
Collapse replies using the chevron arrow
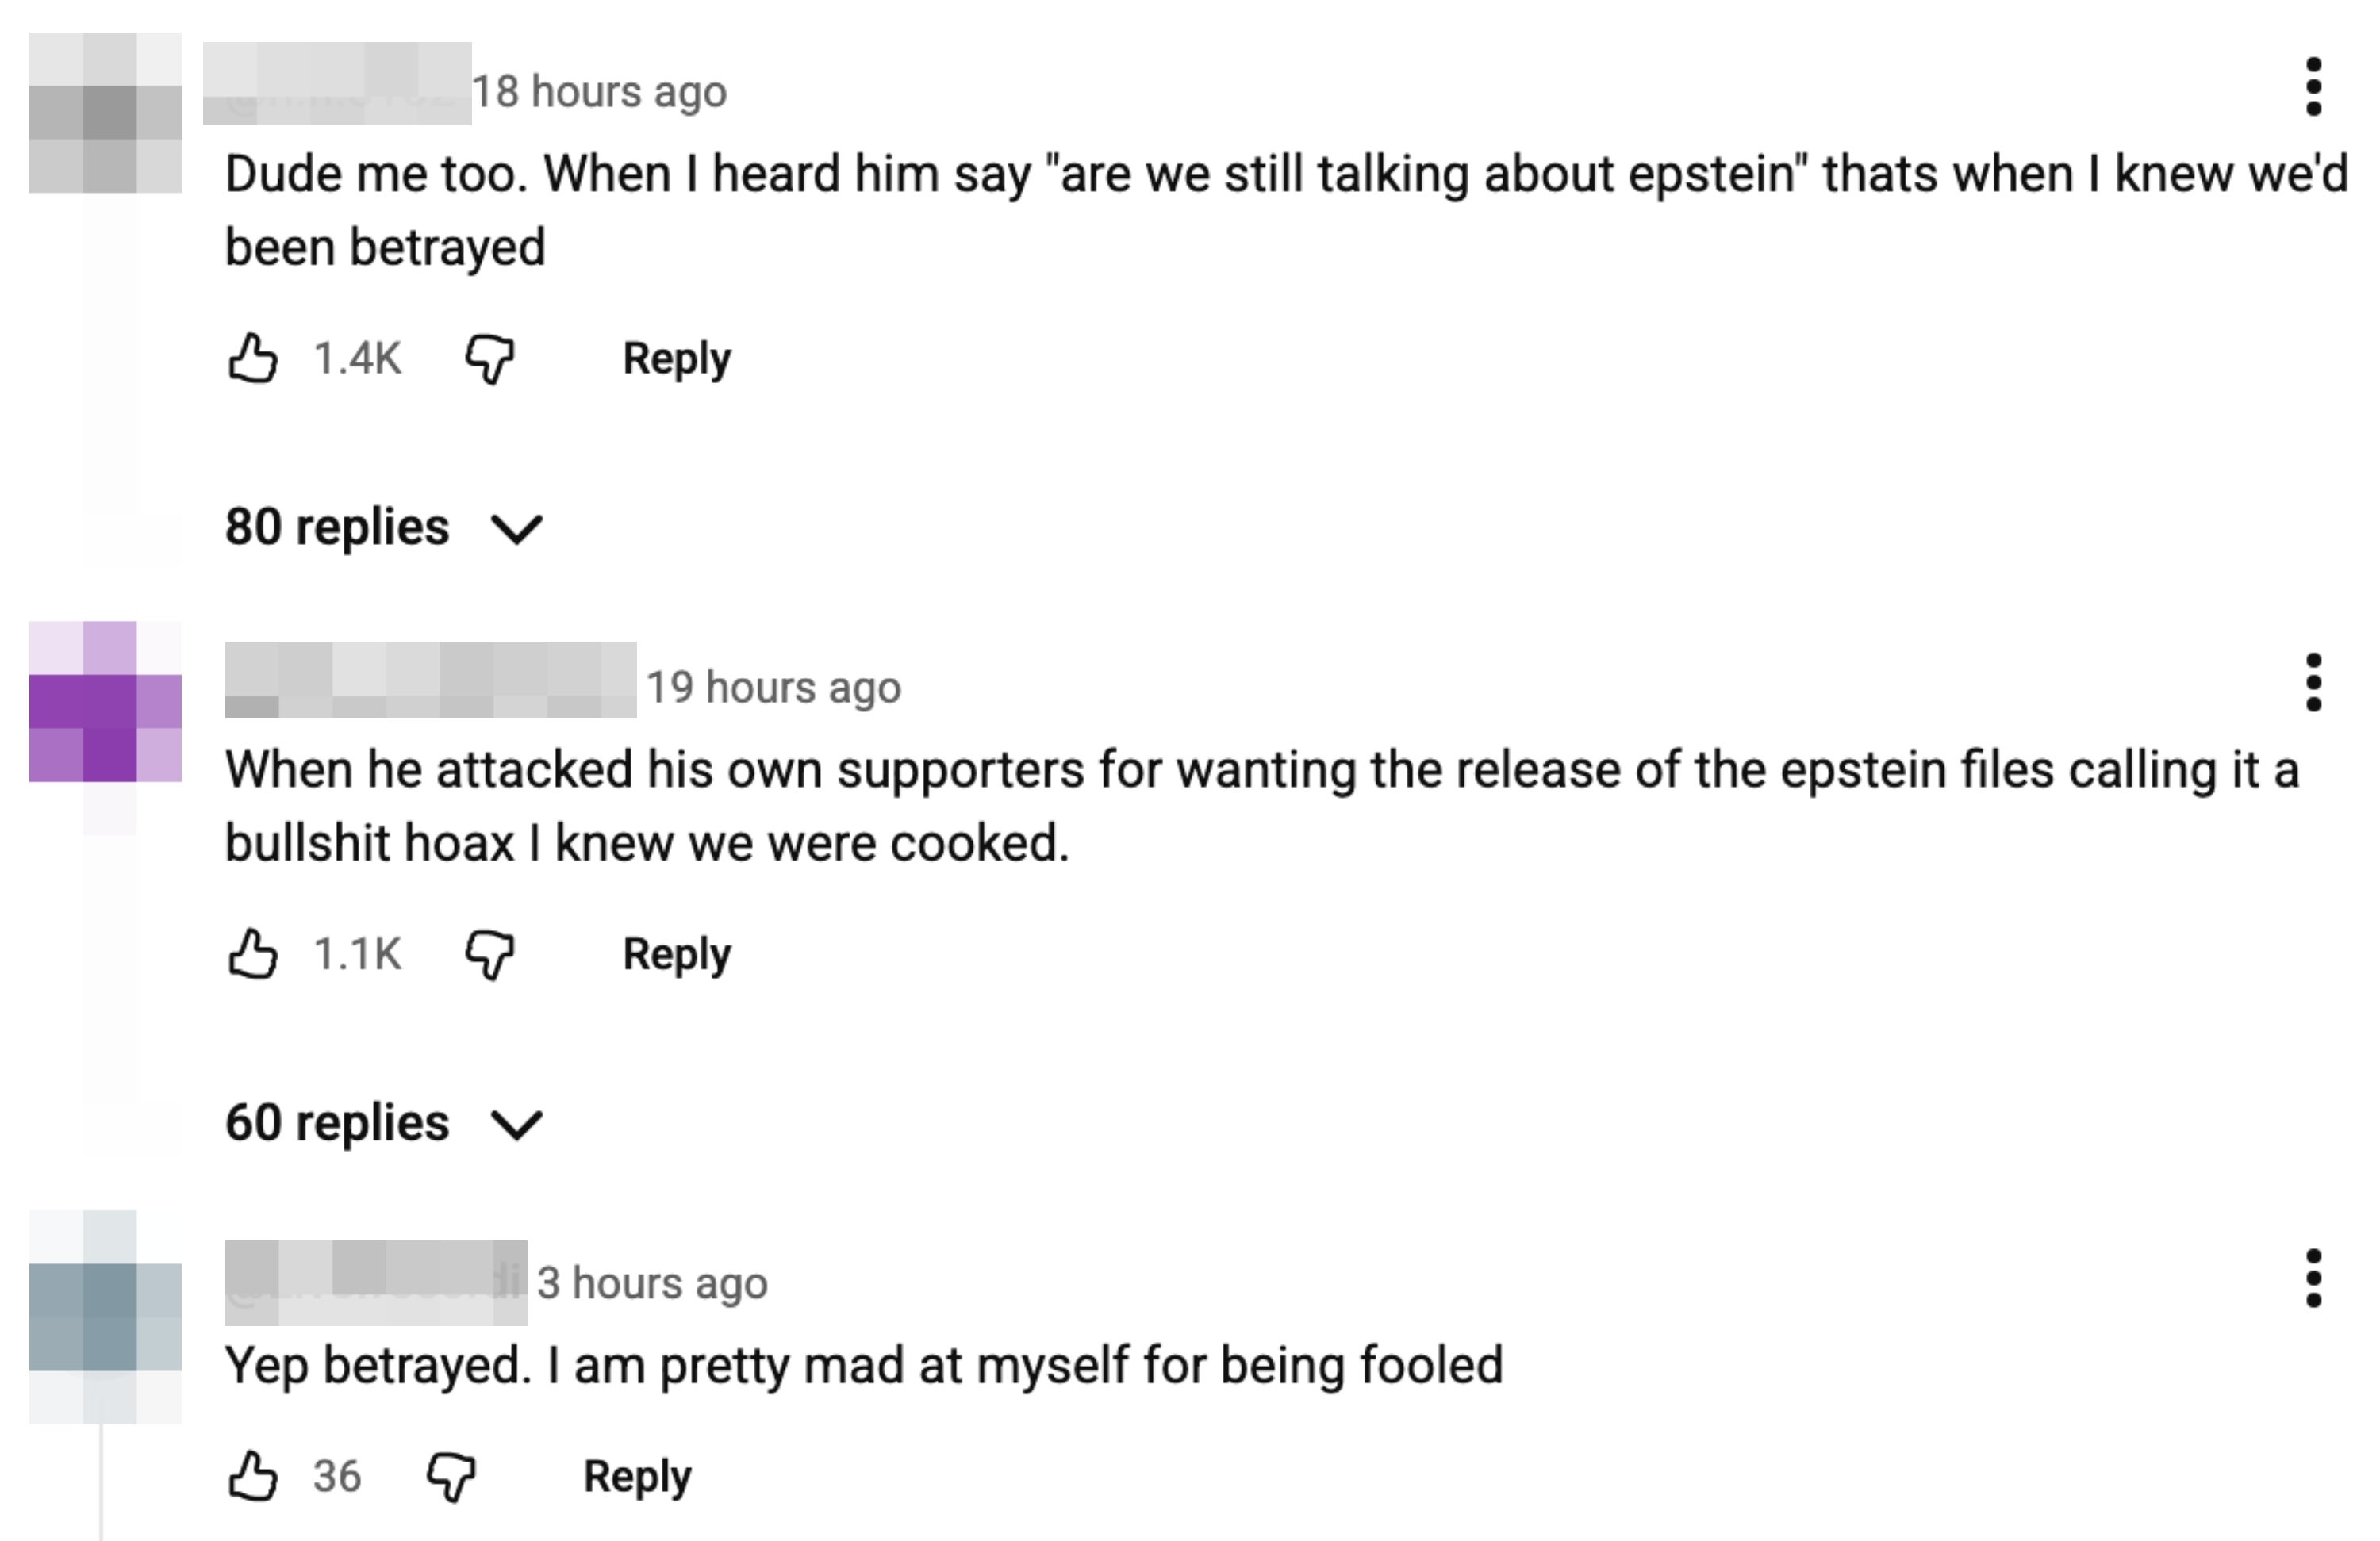[x=518, y=528]
